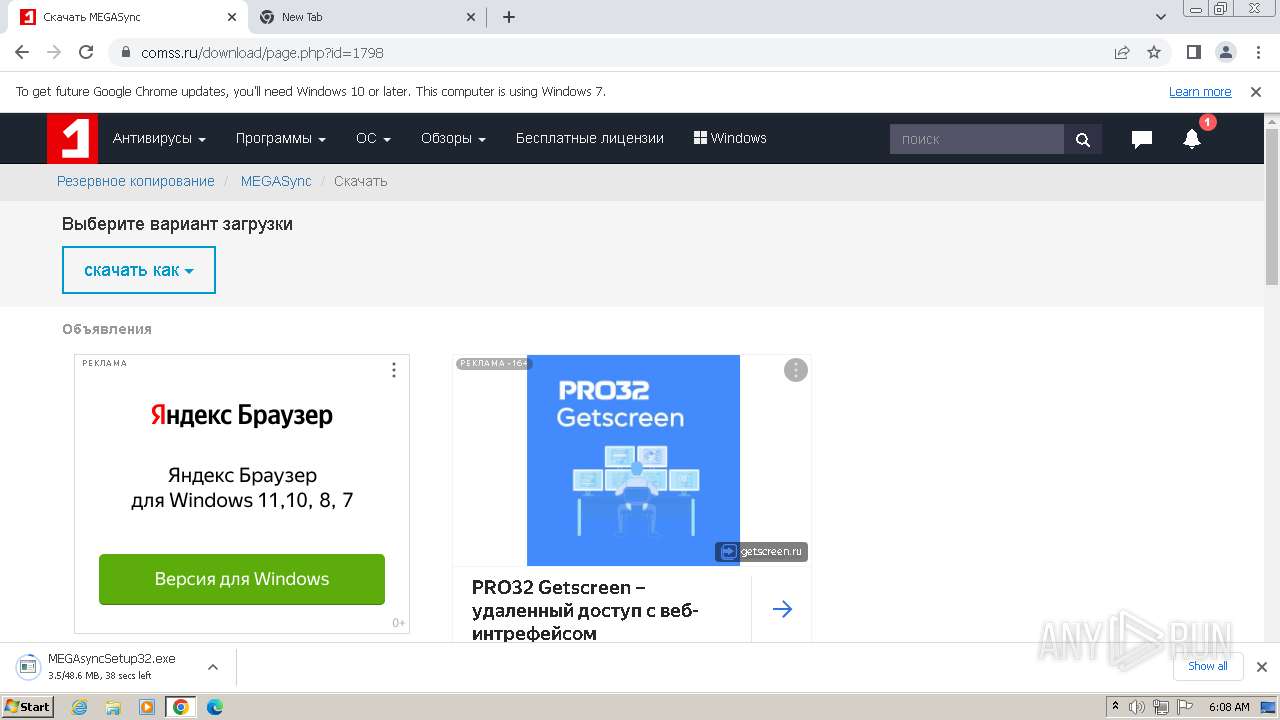Click the 6:08 AM taskbar clock
The height and width of the screenshot is (720, 1280).
click(x=1229, y=707)
